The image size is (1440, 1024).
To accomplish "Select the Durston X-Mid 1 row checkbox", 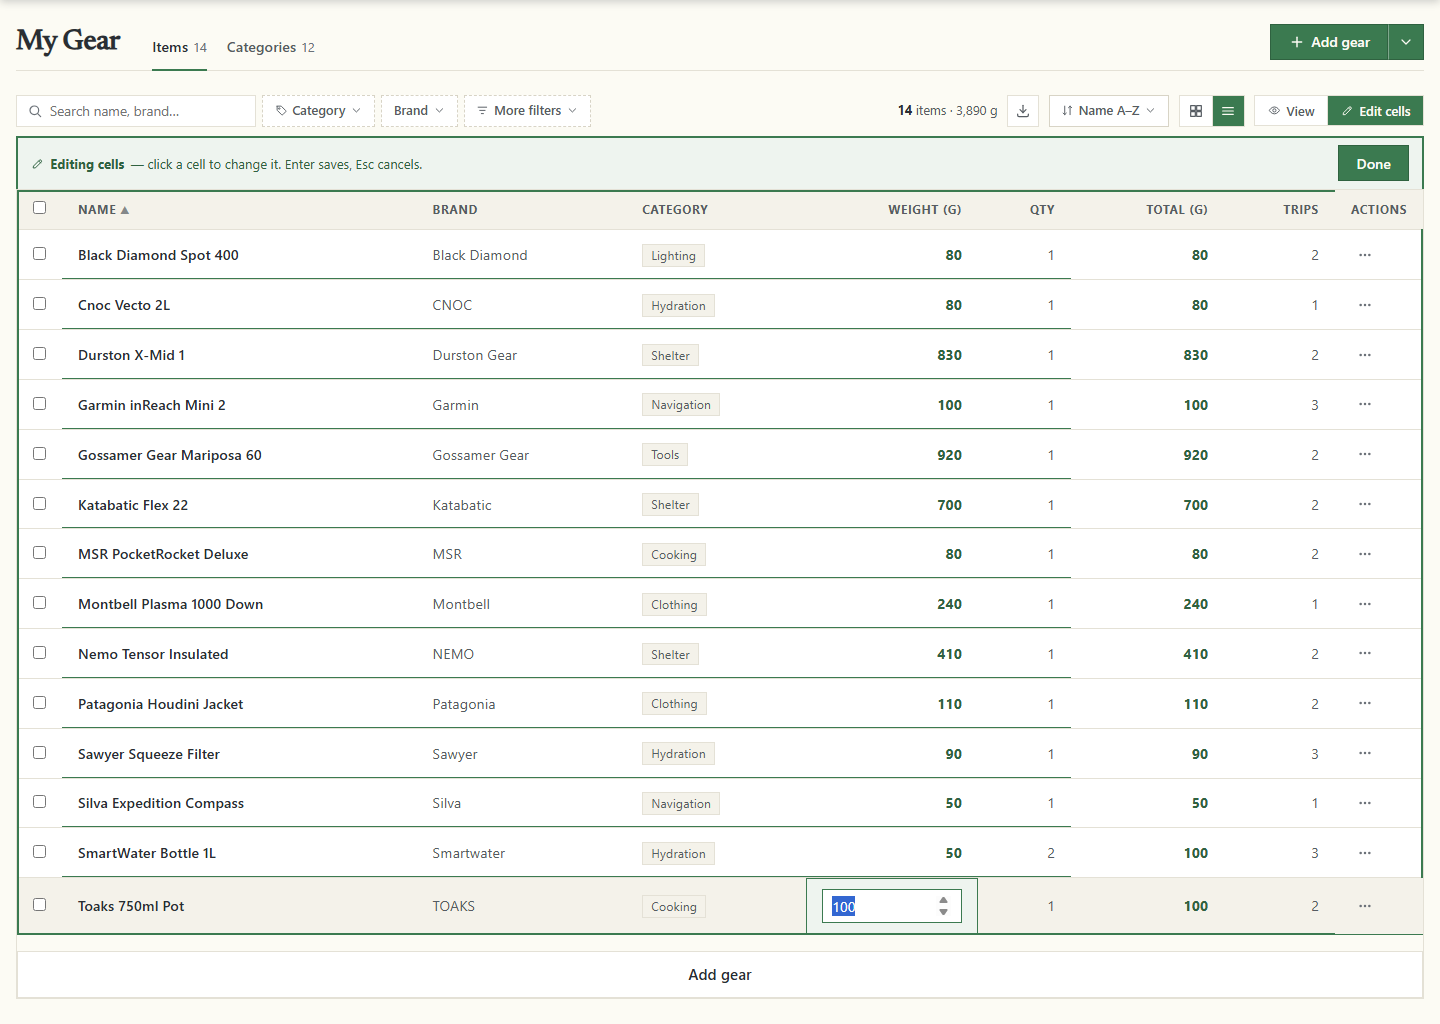I will (40, 354).
